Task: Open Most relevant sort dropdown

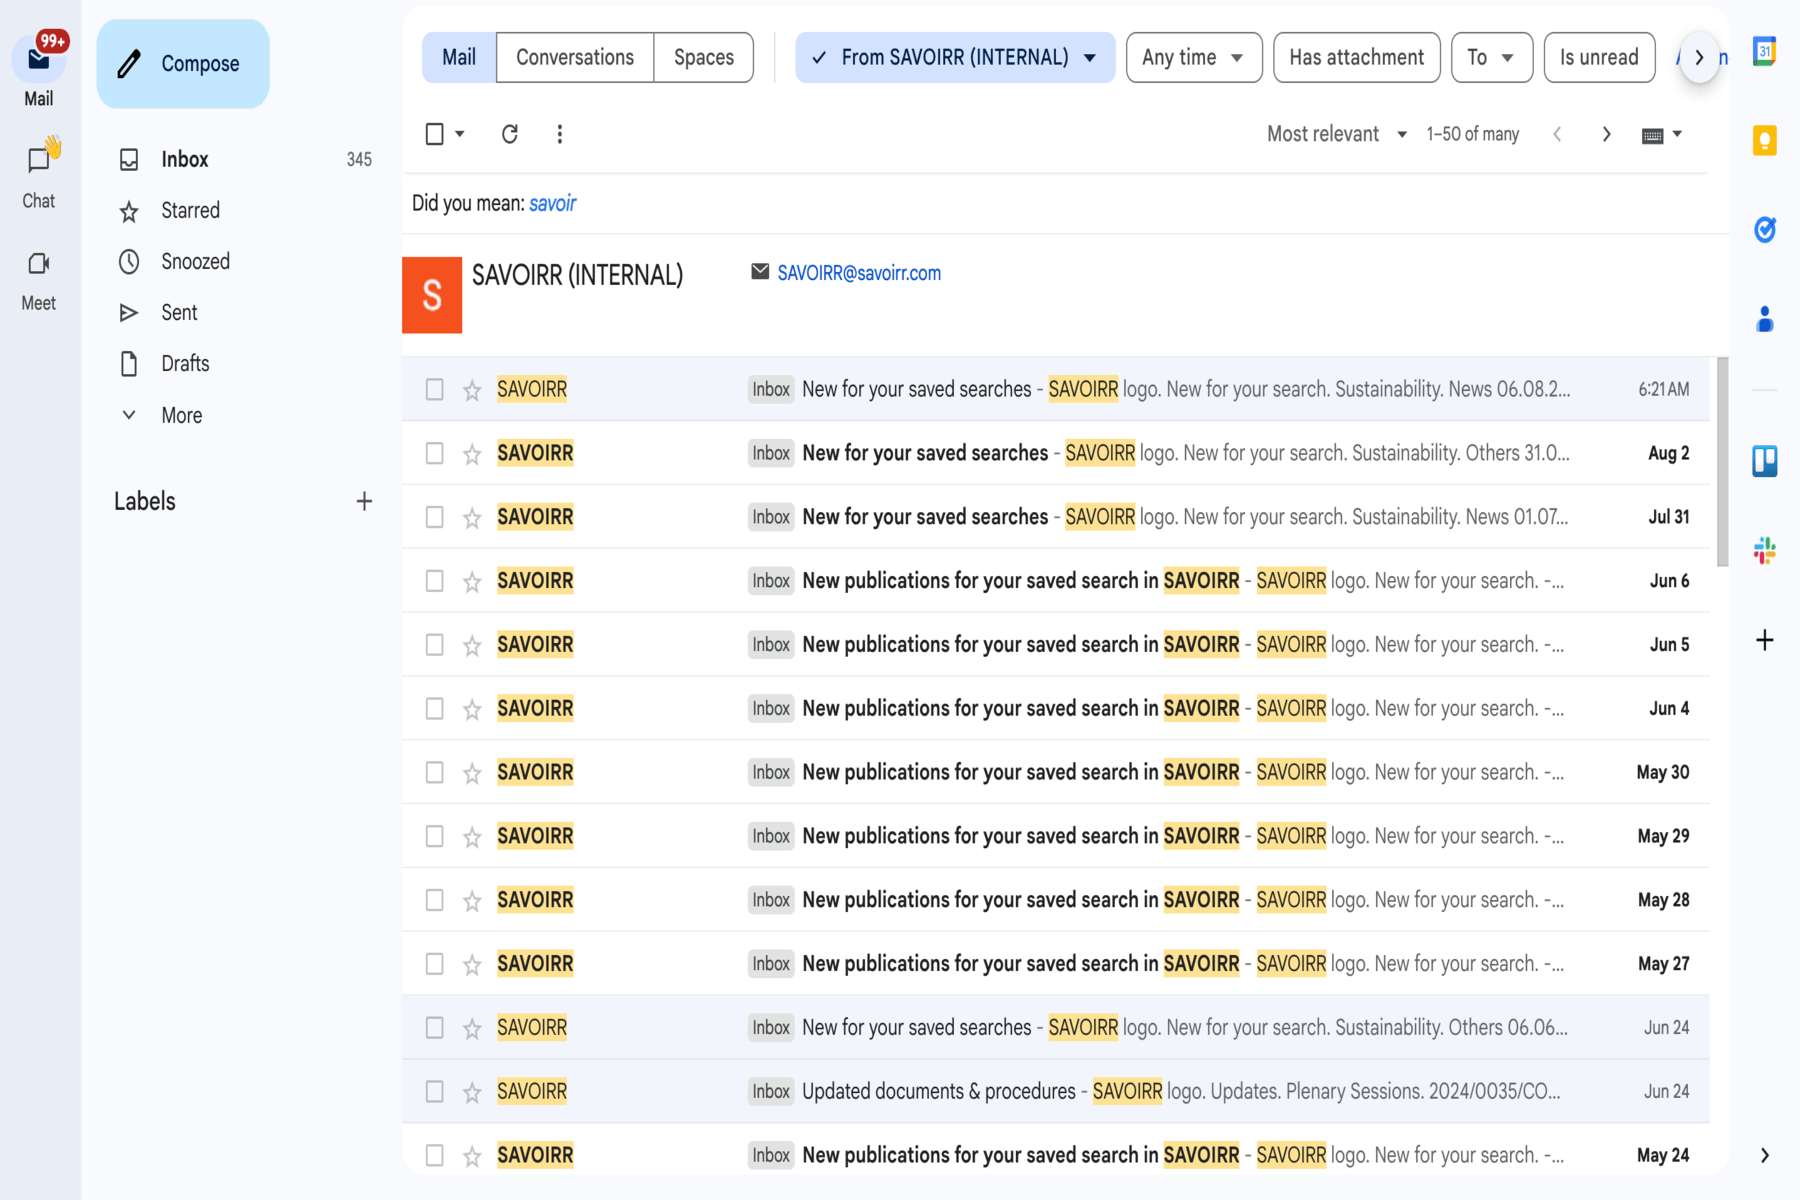Action: coord(1337,134)
